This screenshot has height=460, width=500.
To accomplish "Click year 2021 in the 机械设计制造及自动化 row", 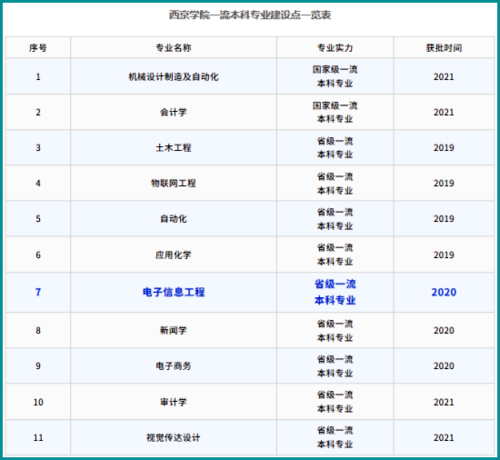I will point(444,77).
